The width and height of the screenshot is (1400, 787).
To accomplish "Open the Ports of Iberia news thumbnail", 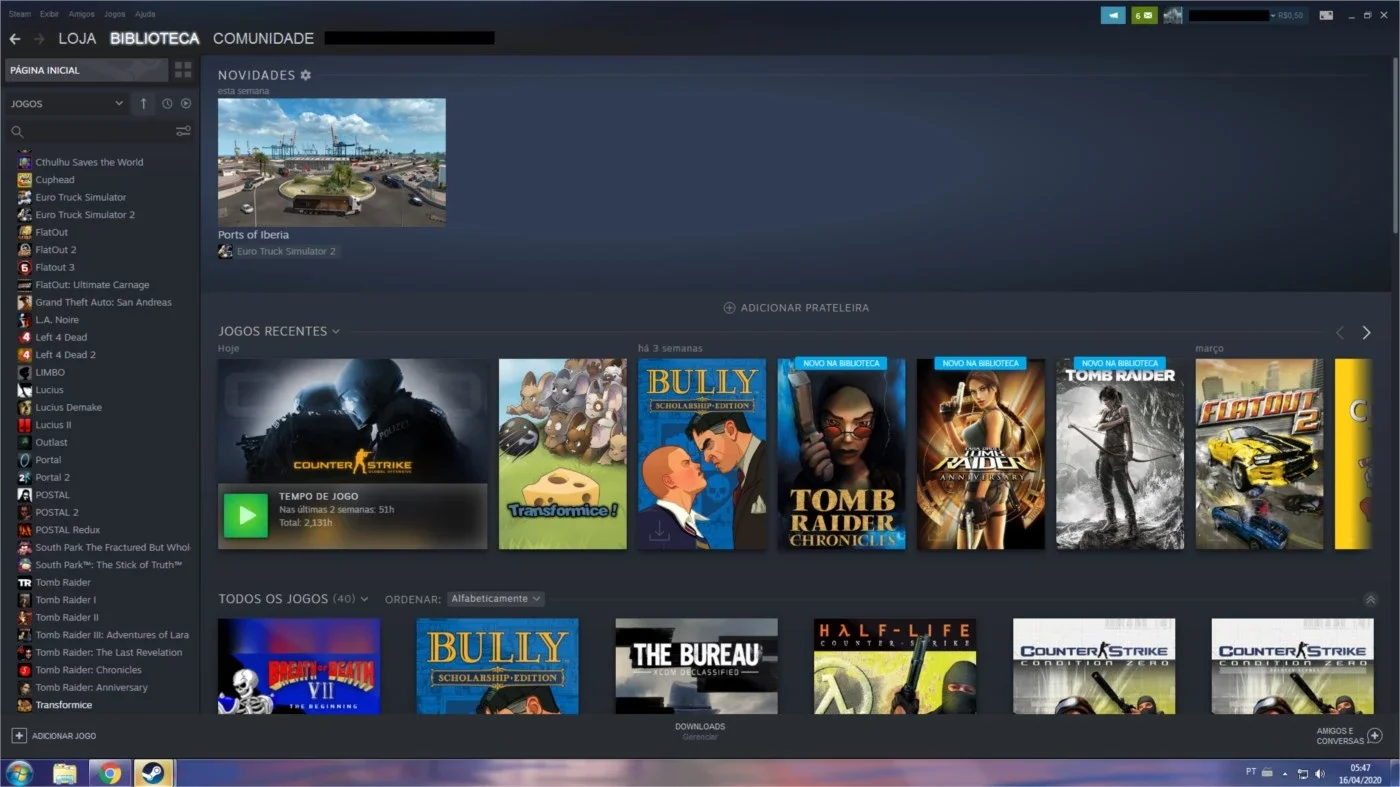I will (x=332, y=162).
